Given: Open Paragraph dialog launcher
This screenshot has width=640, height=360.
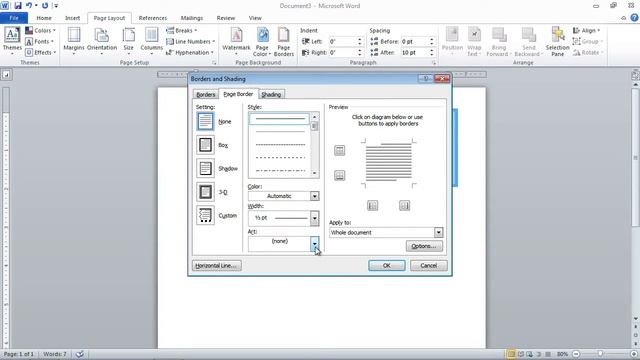Looking at the screenshot, I should tap(433, 63).
